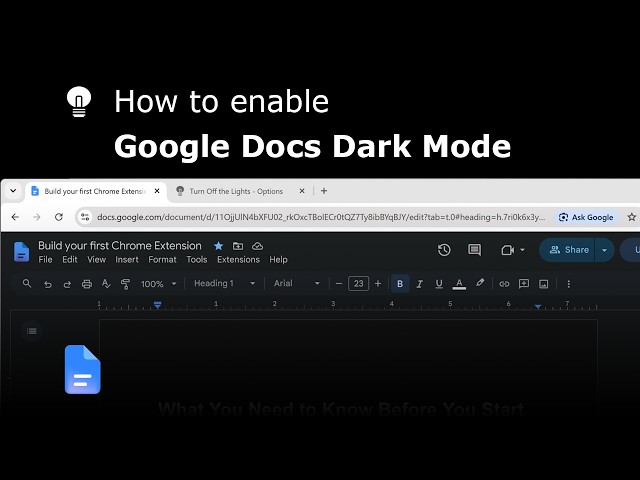Open the Extensions menu

[x=238, y=260]
